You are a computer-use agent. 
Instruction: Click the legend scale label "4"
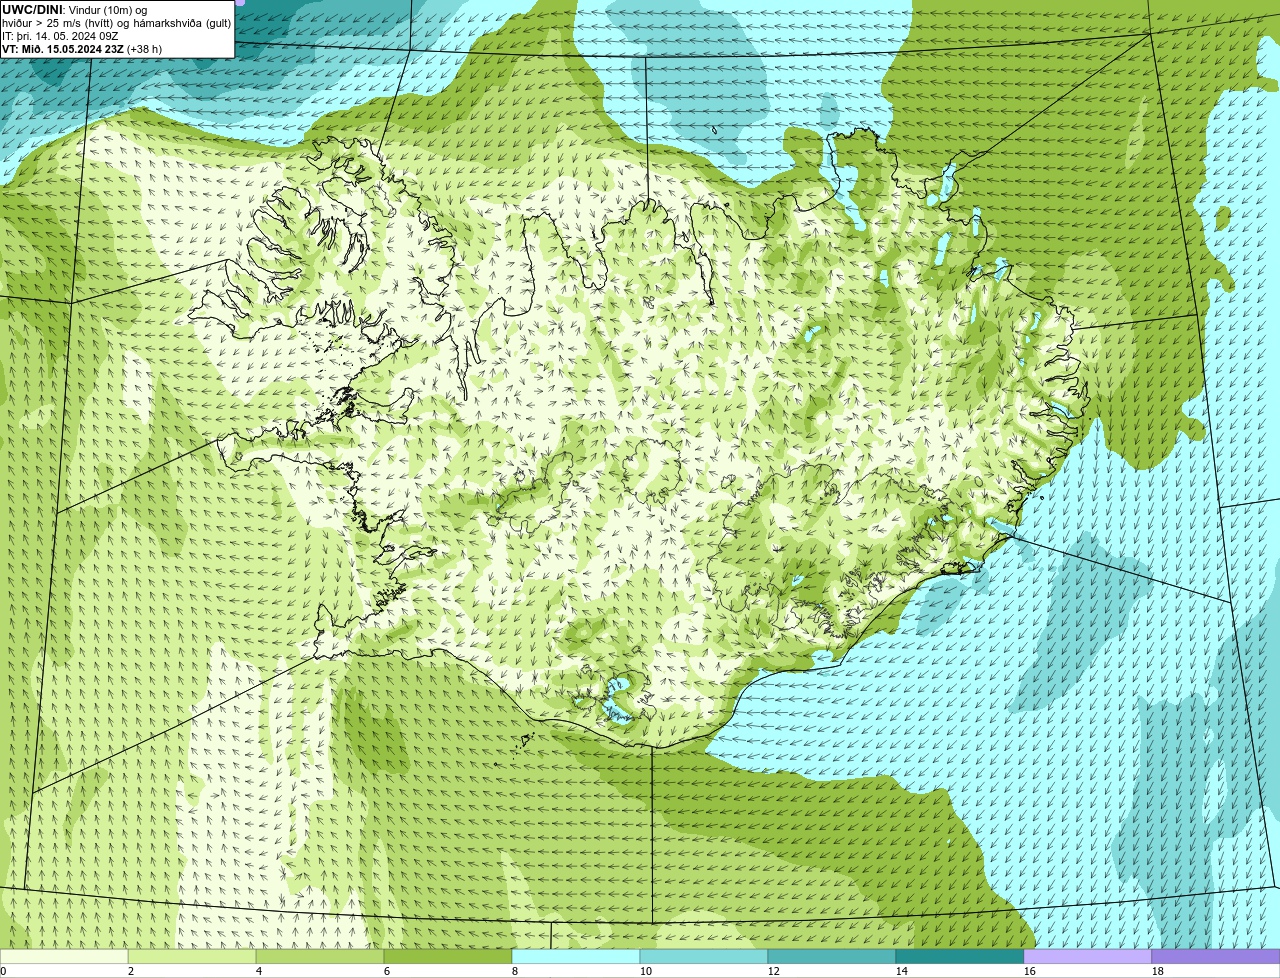pos(259,971)
